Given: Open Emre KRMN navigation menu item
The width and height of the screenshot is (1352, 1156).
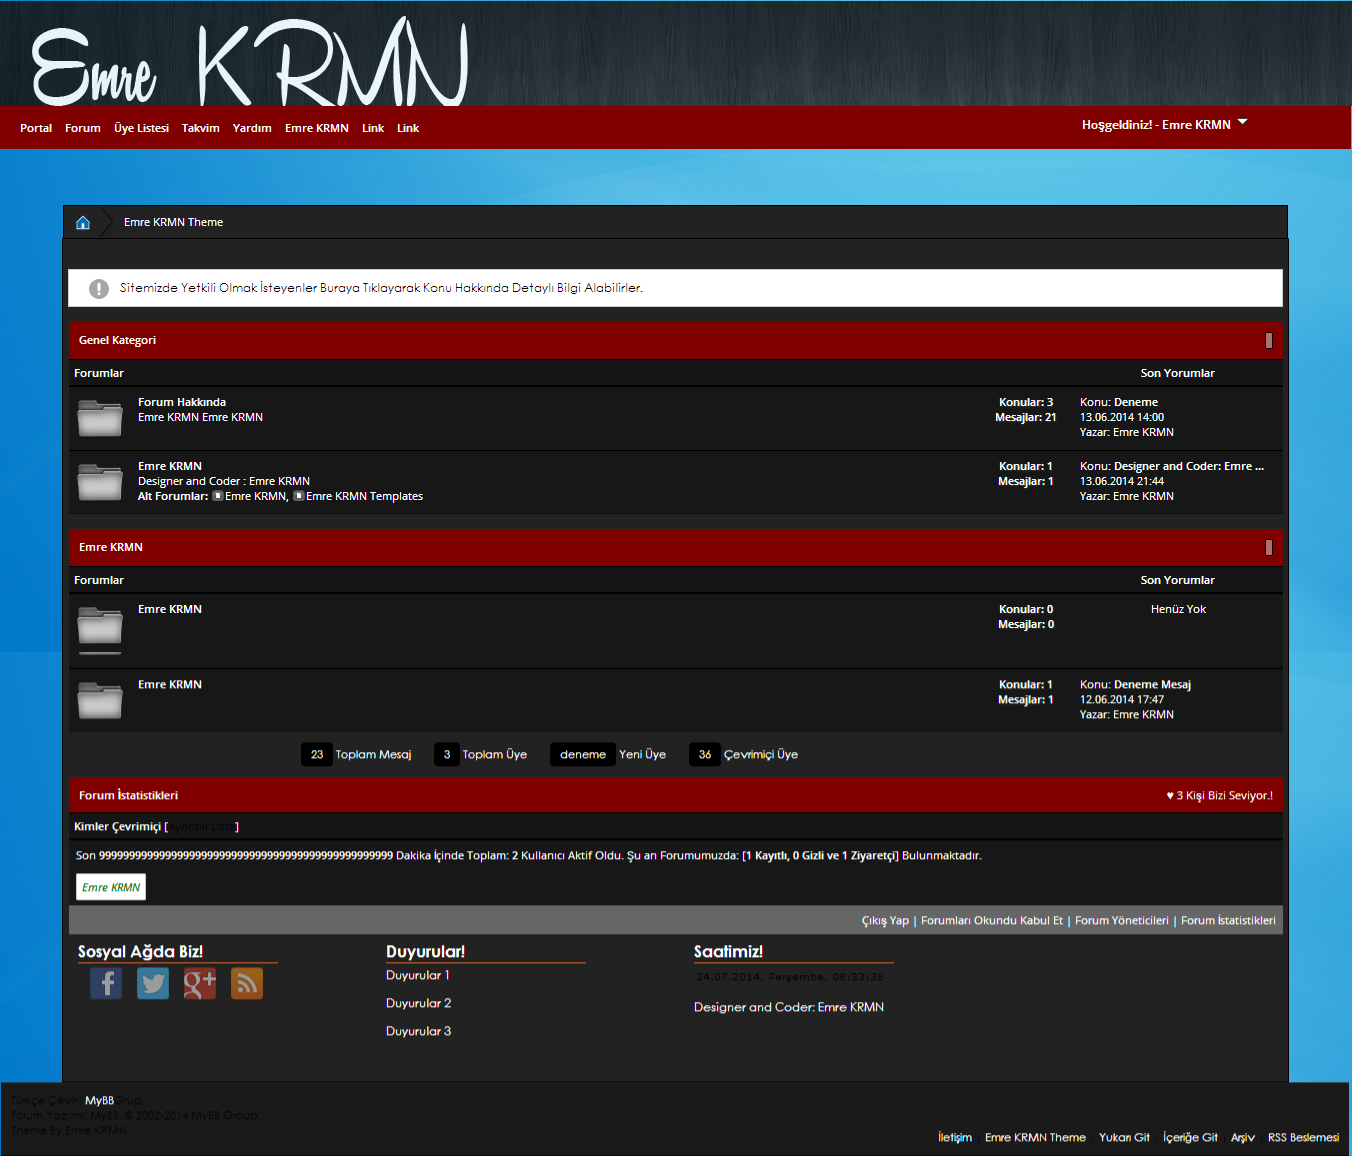Looking at the screenshot, I should coord(317,128).
